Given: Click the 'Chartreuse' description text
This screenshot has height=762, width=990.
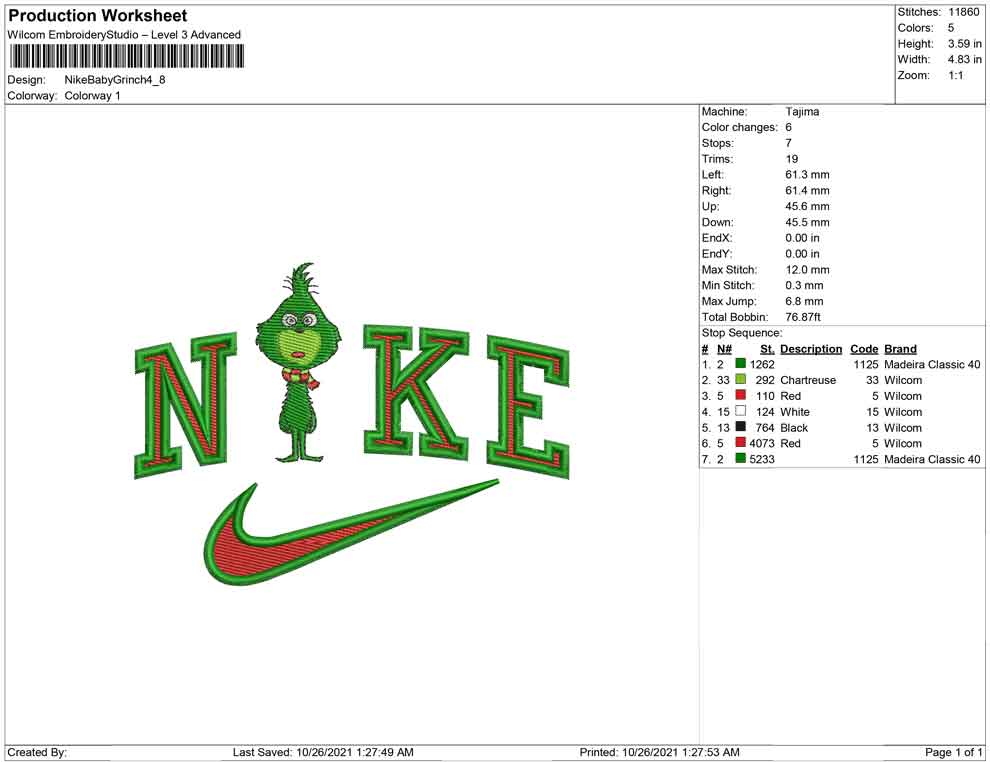Looking at the screenshot, I should pos(808,380).
